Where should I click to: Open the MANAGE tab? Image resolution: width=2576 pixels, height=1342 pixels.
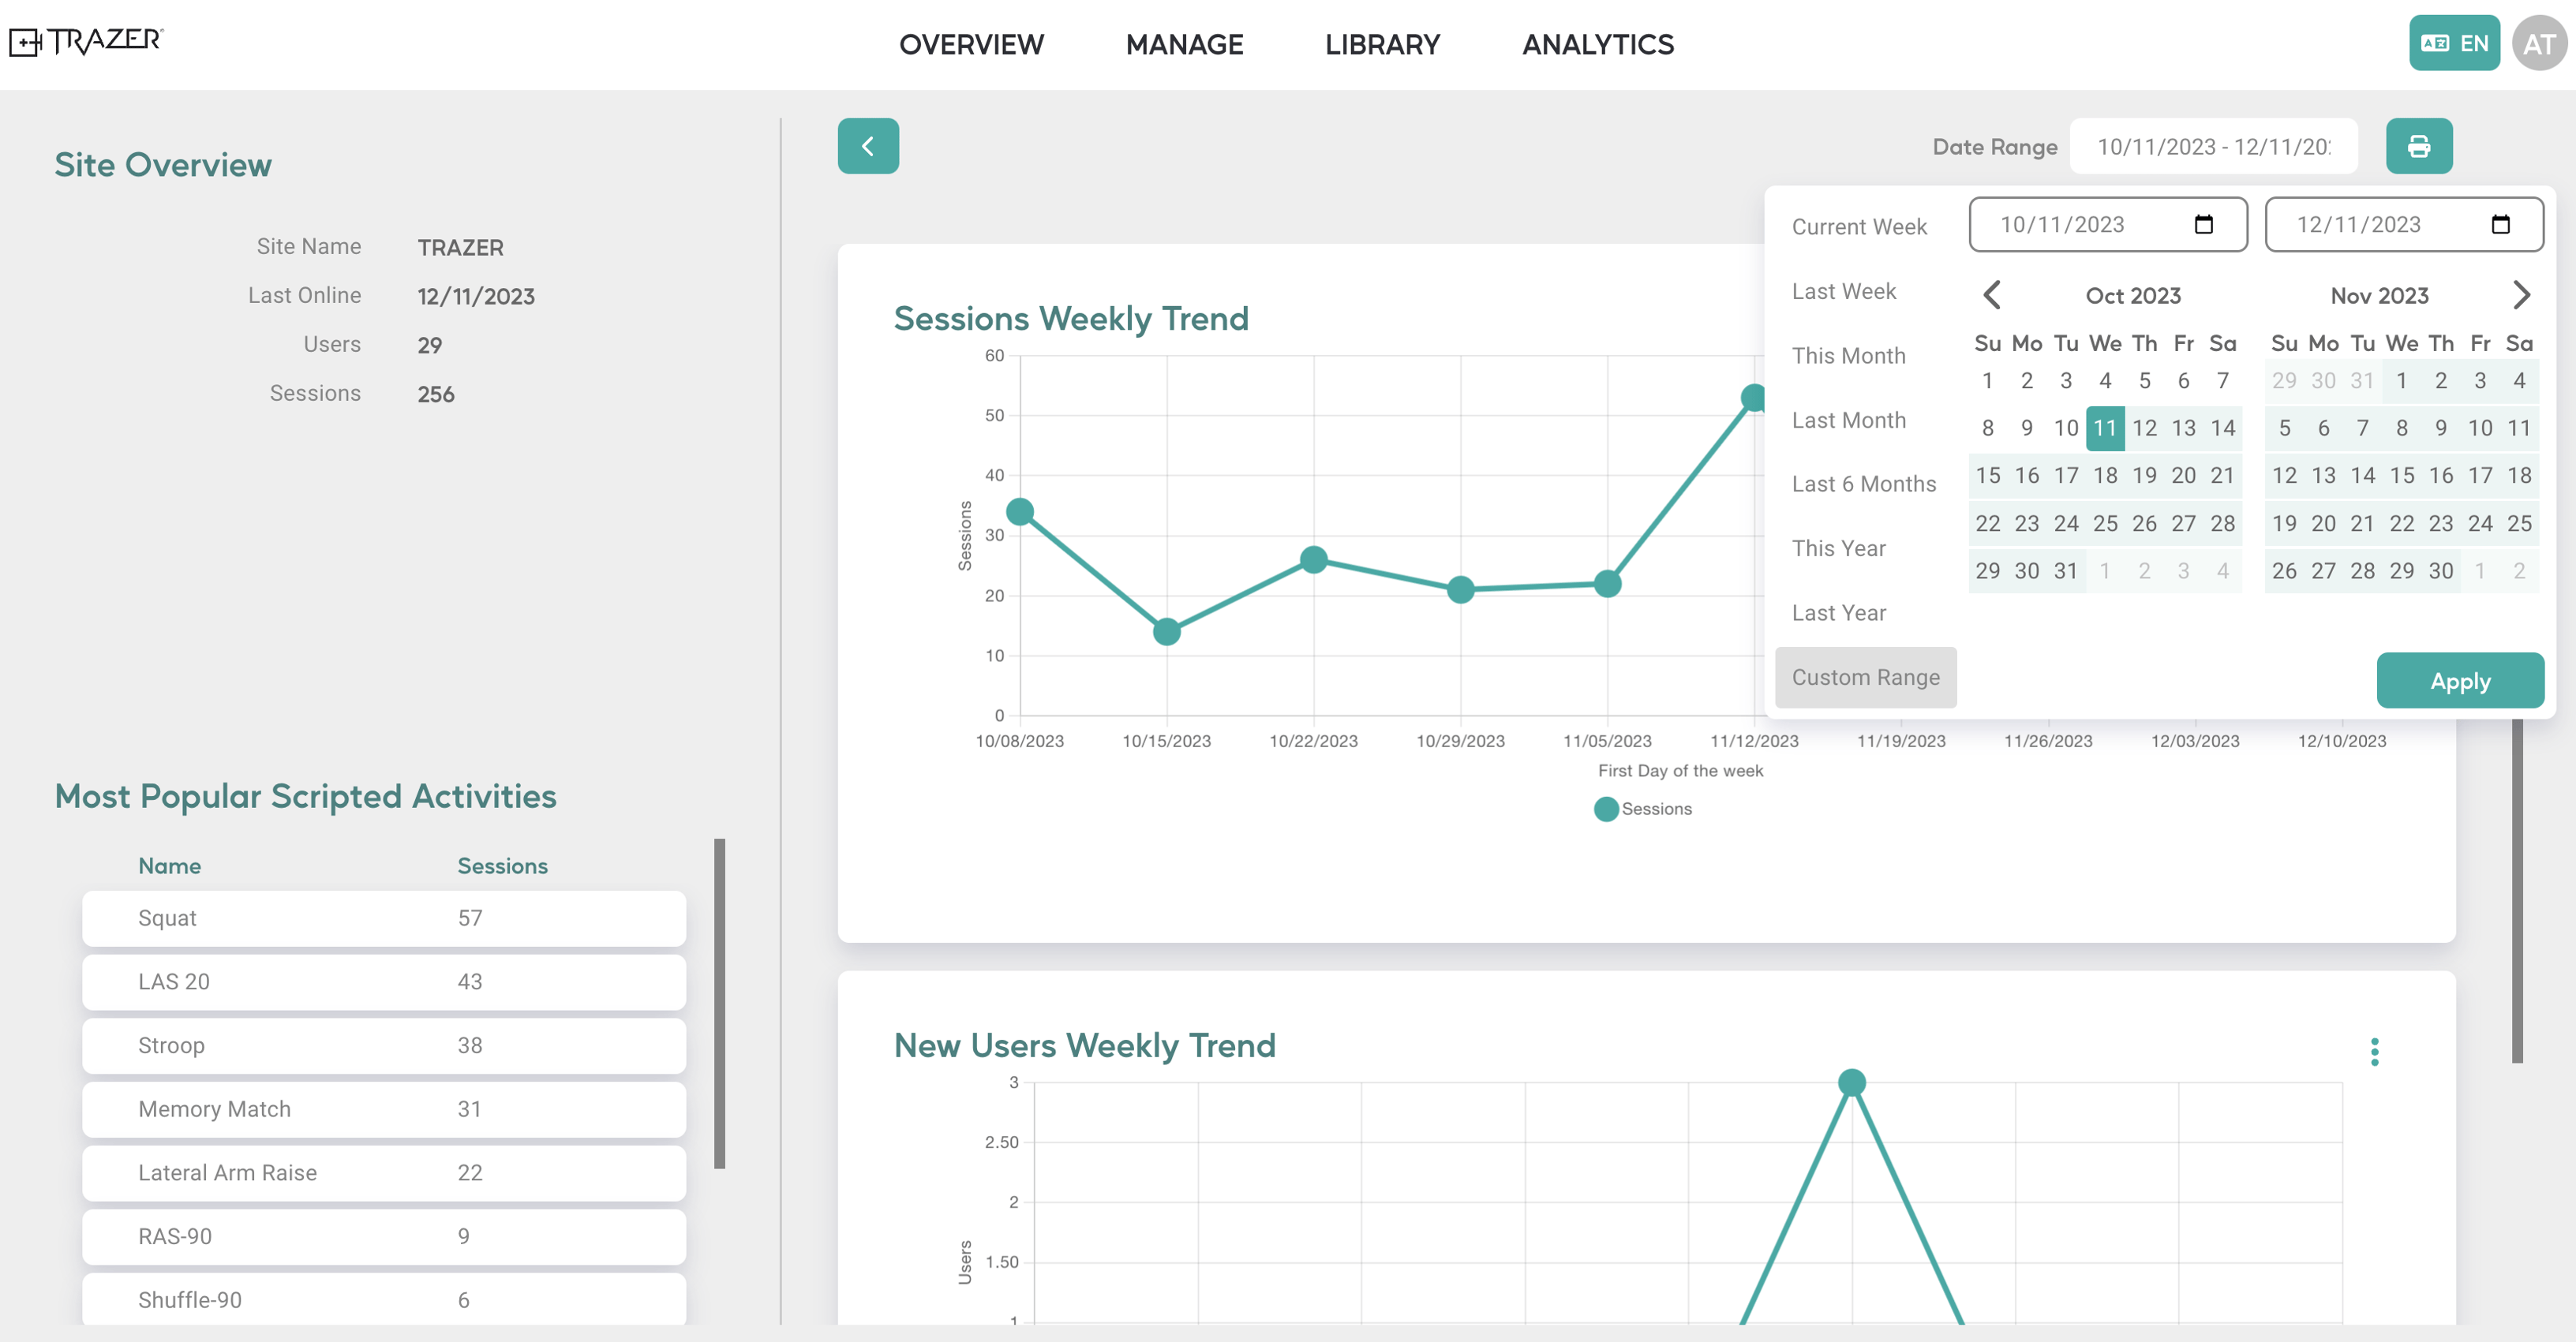click(1184, 44)
